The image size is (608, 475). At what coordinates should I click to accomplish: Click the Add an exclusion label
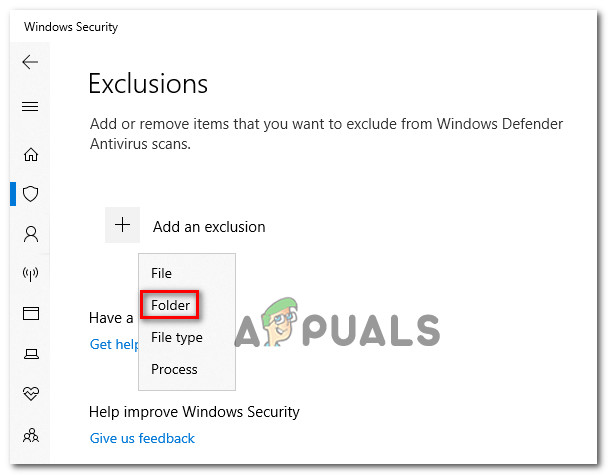[x=209, y=227]
